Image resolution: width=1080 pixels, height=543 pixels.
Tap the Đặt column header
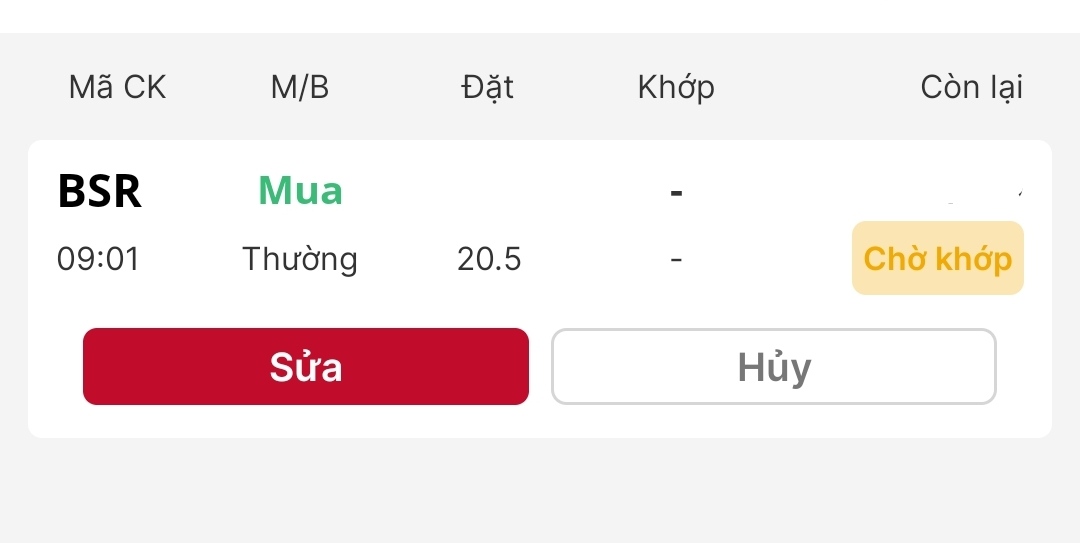click(487, 88)
